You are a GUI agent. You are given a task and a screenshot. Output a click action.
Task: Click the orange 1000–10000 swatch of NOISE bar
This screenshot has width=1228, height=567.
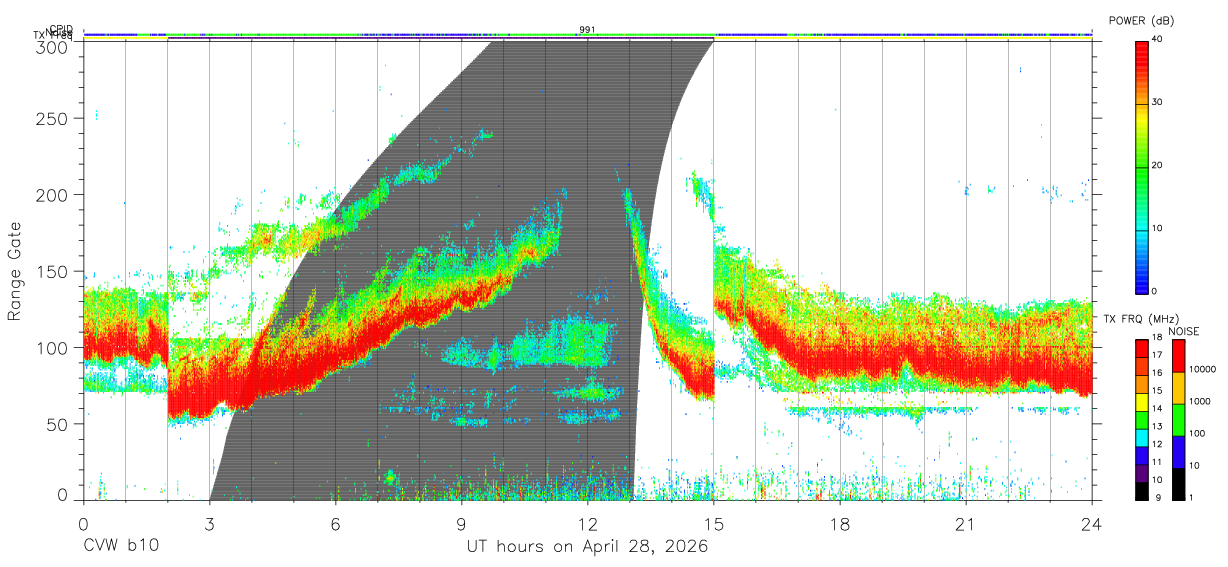pyautogui.click(x=1179, y=387)
